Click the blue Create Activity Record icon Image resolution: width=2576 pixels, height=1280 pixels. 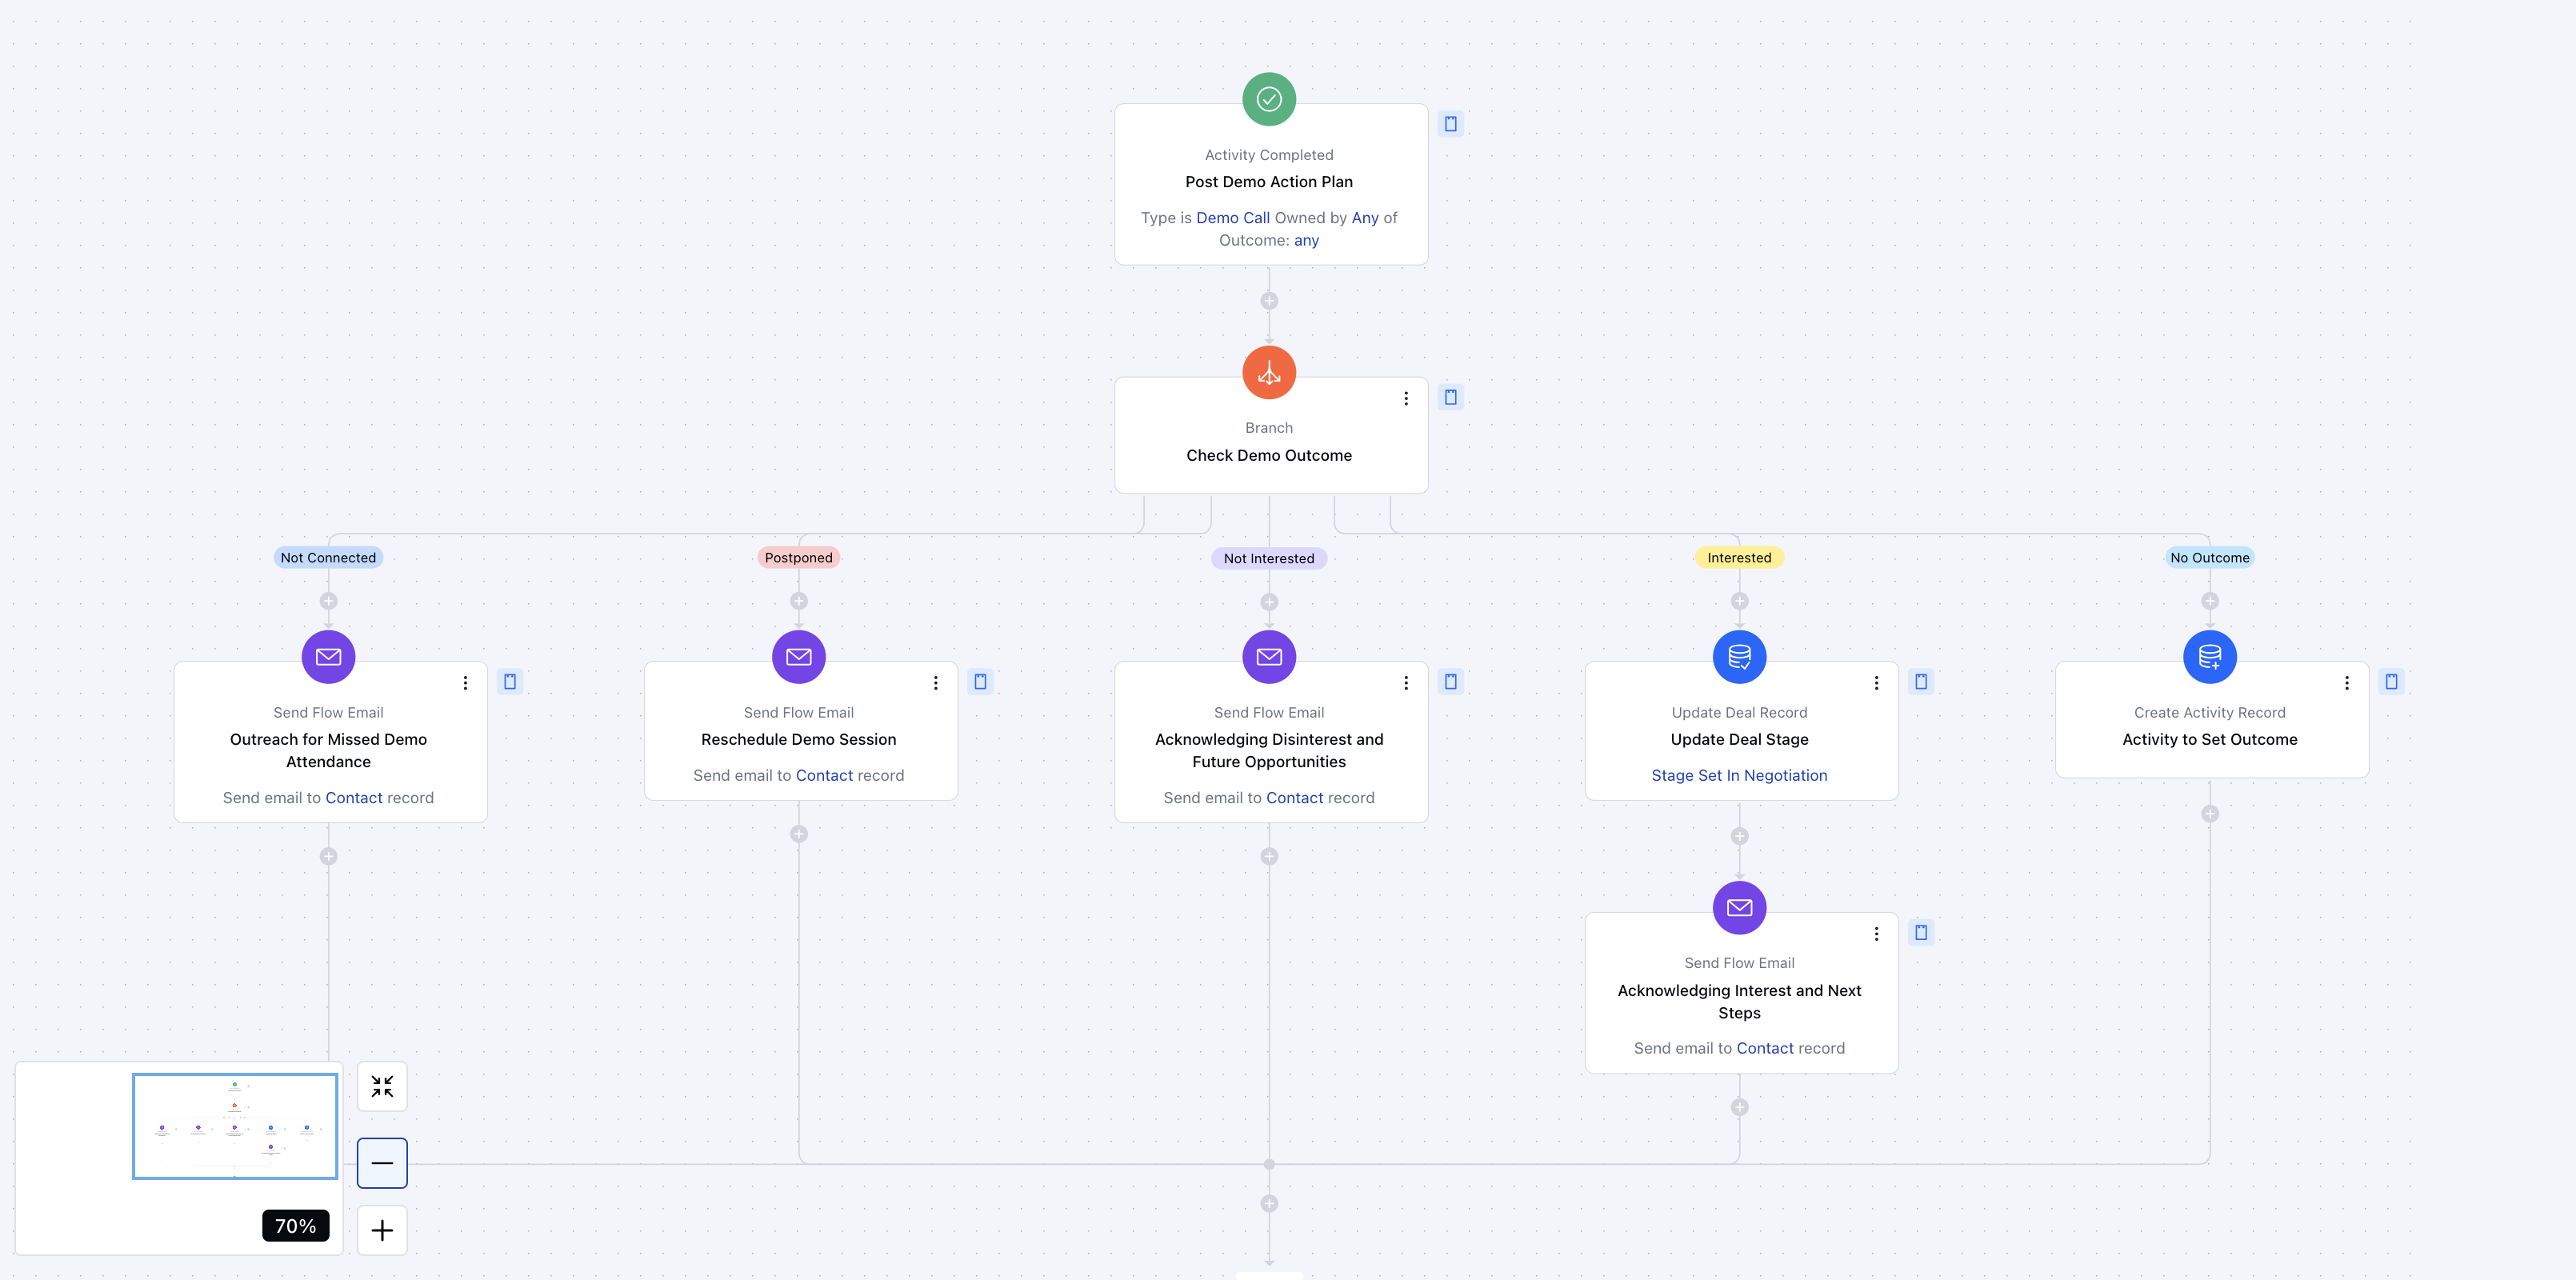click(x=2209, y=657)
